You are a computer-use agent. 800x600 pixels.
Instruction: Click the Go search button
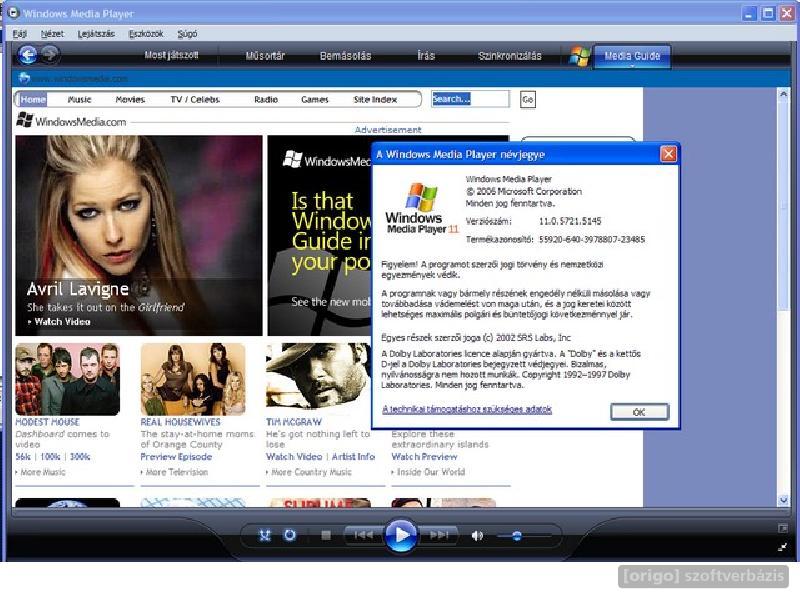click(x=528, y=99)
